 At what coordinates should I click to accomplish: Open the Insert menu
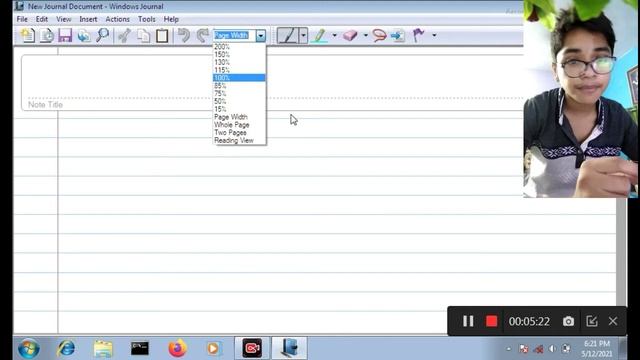click(x=88, y=19)
